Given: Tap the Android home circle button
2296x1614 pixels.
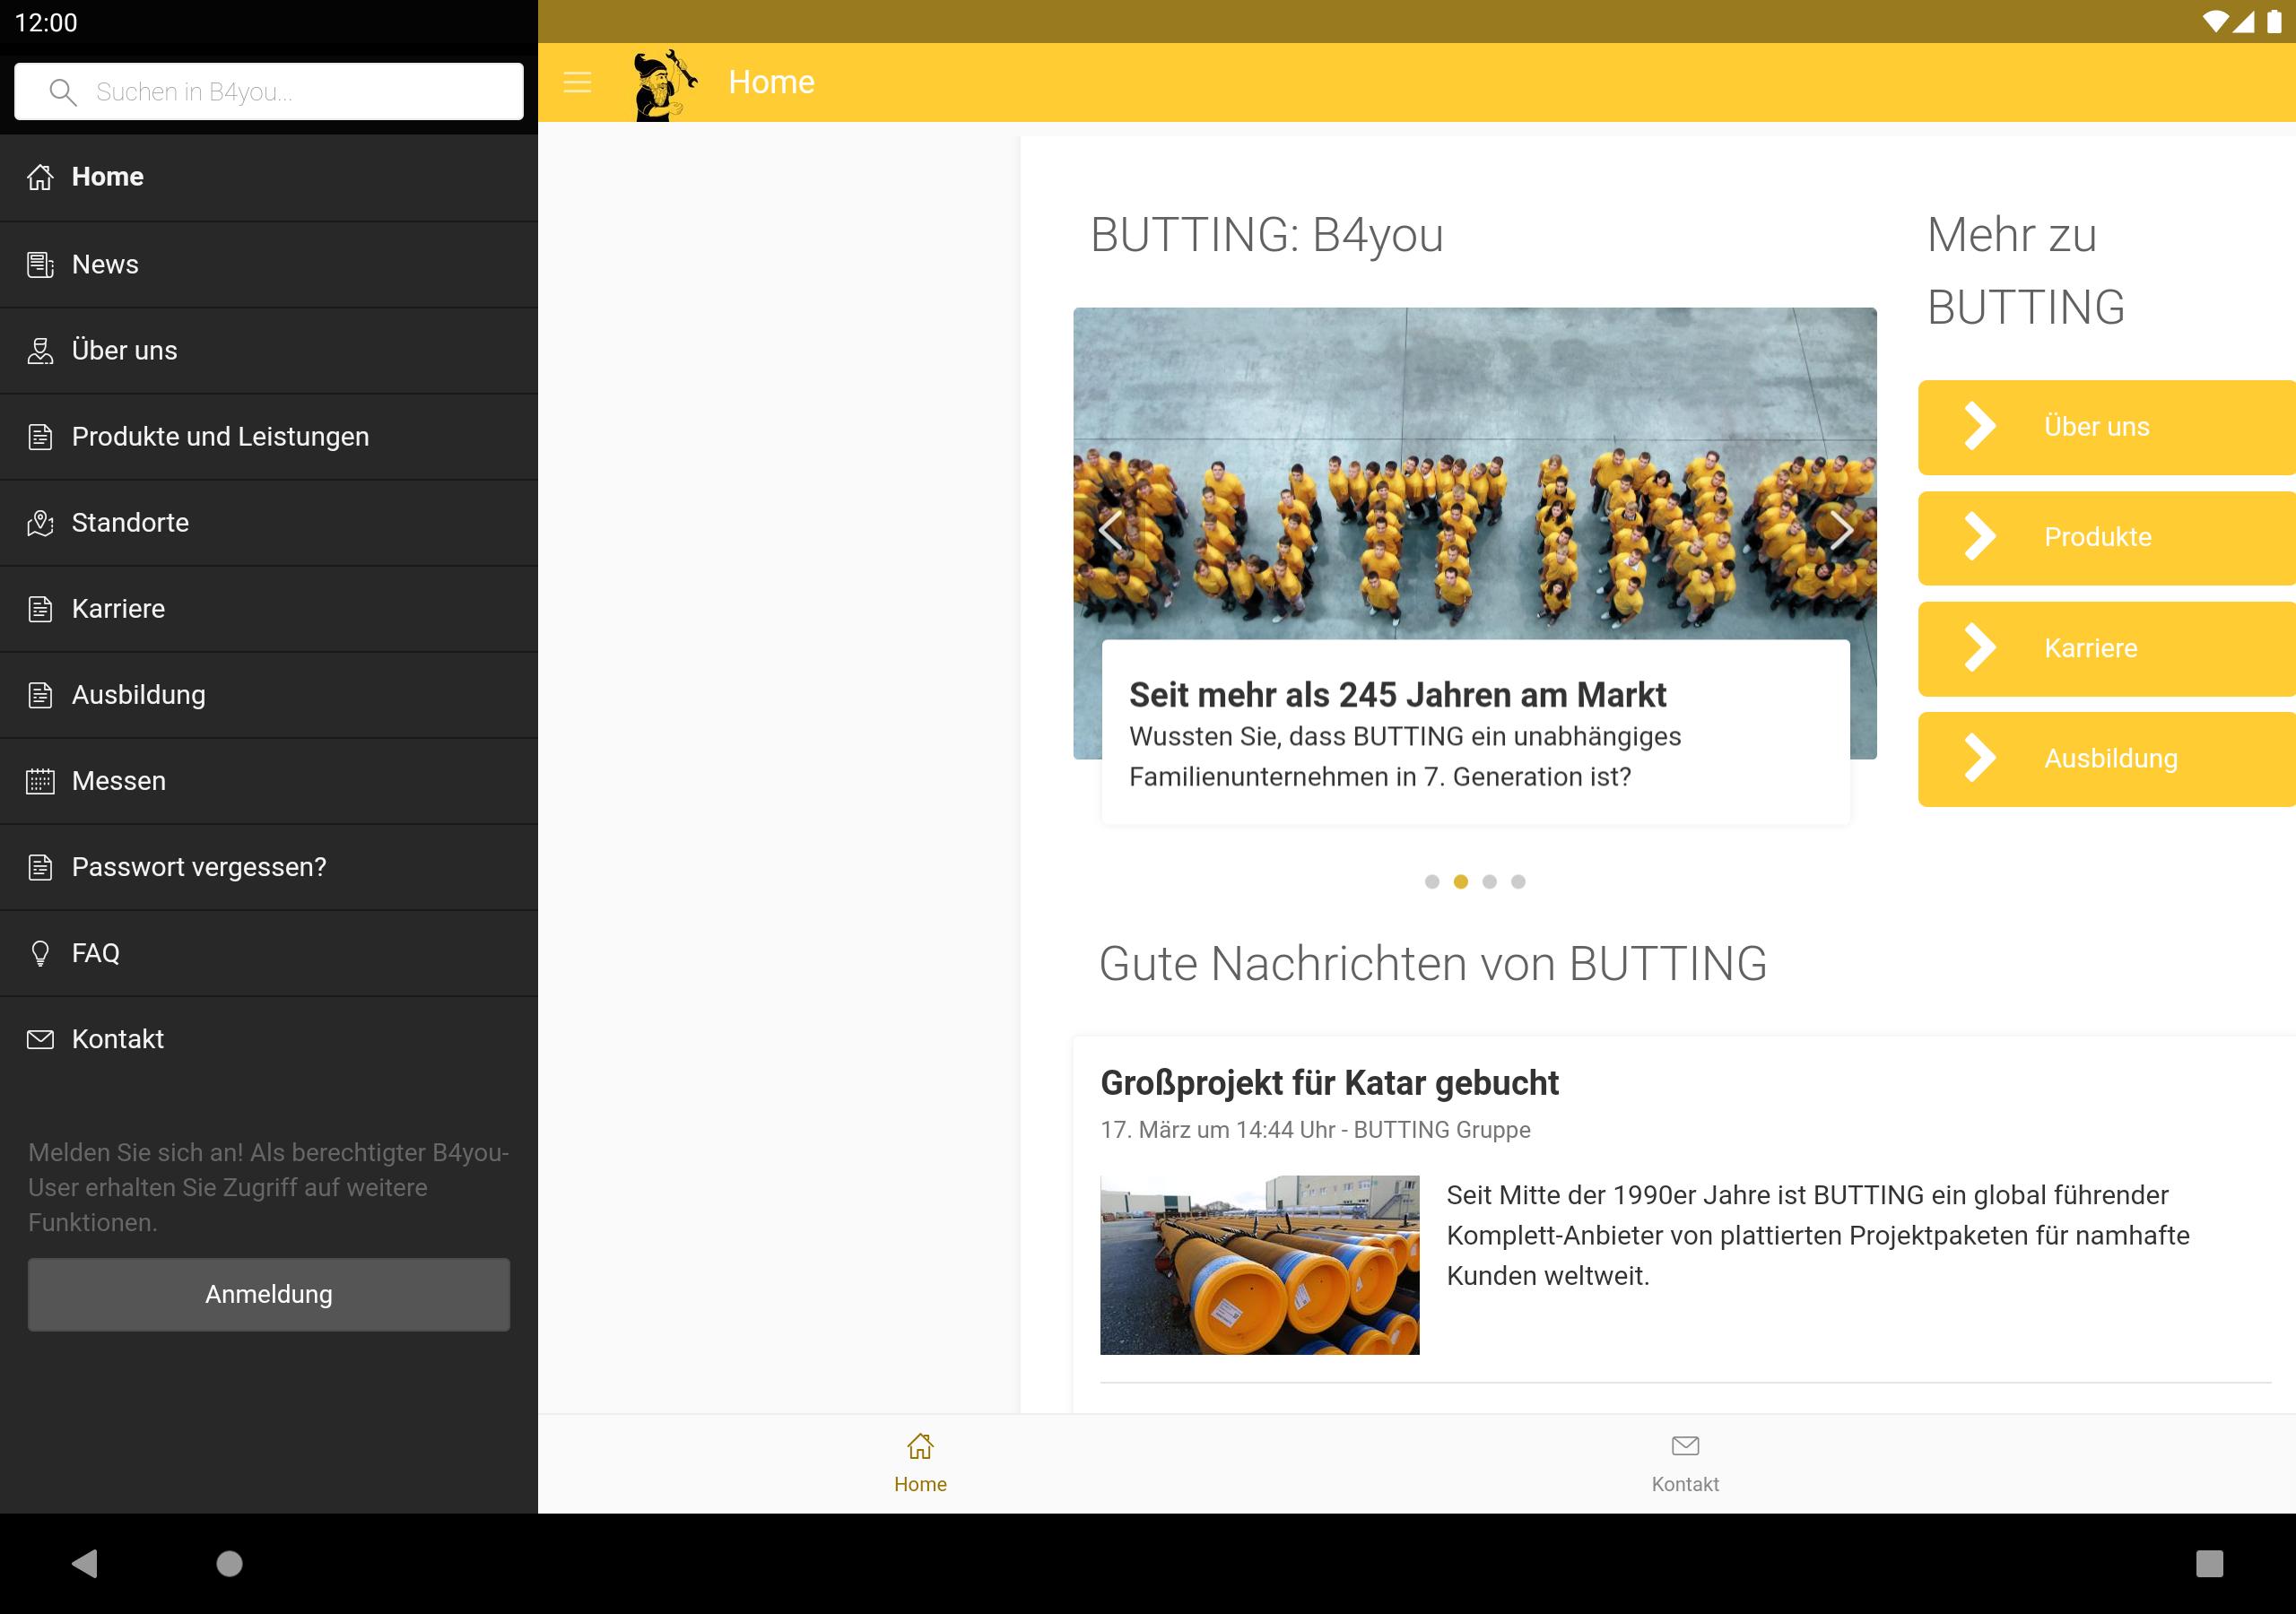Looking at the screenshot, I should tap(229, 1563).
